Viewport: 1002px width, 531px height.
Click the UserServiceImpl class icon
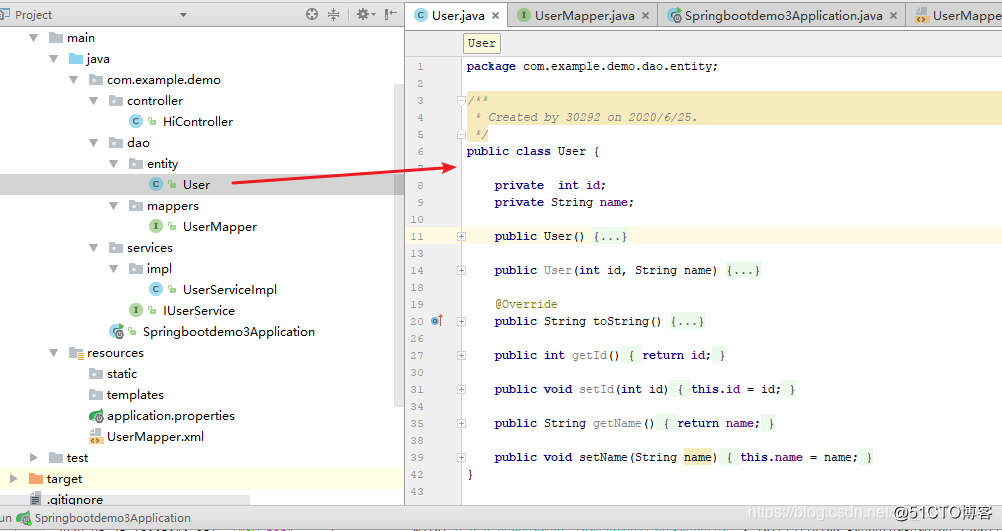tap(155, 290)
